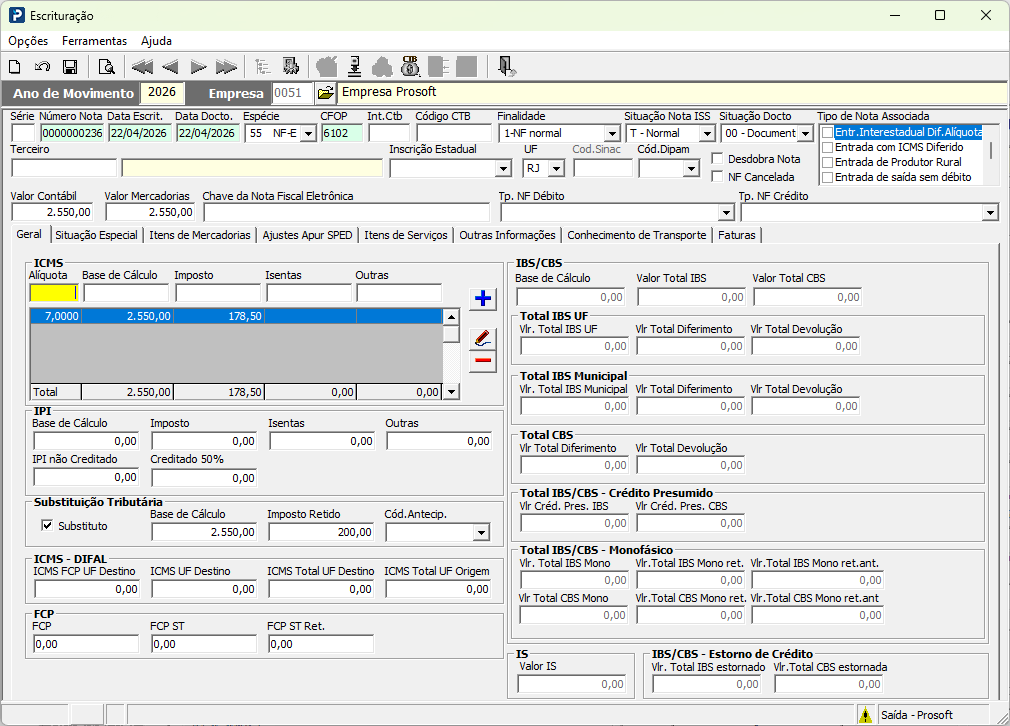
Task: Open Situação Nota ISS dropdown
Action: 707,133
